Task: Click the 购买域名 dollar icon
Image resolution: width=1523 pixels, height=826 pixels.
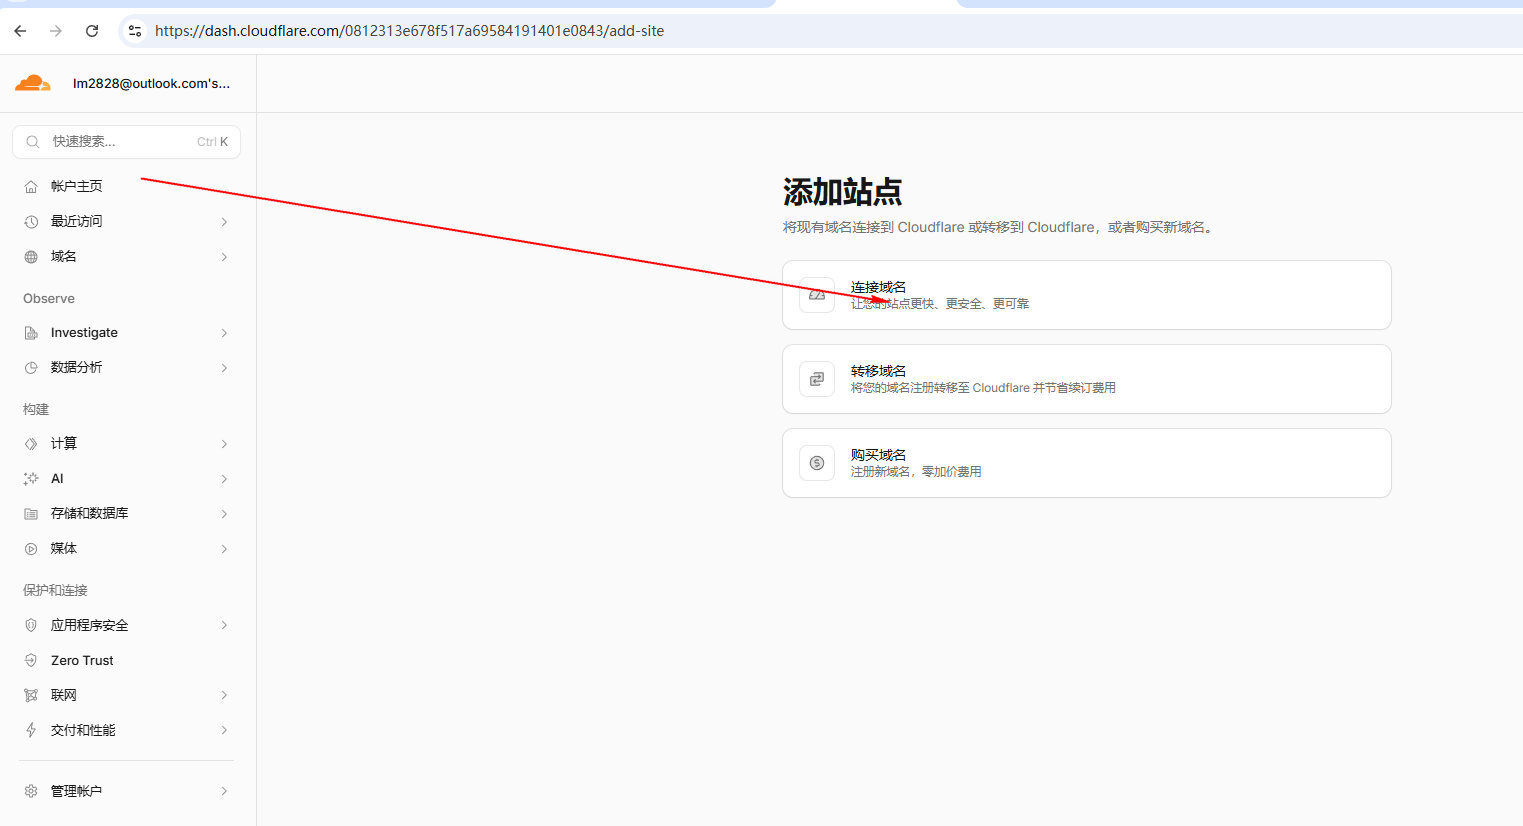Action: pos(817,463)
